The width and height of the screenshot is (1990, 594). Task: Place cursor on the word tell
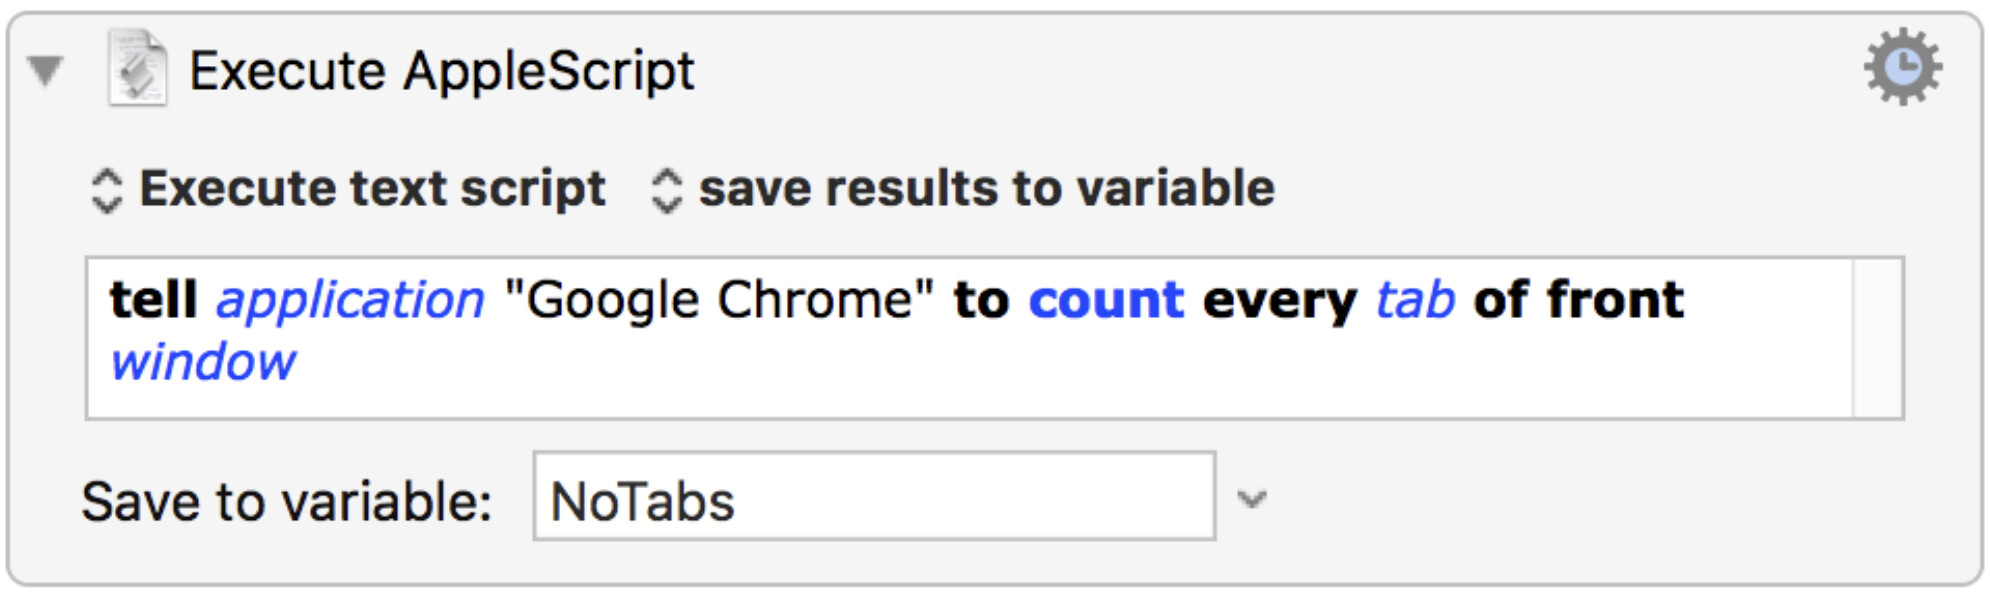[154, 300]
